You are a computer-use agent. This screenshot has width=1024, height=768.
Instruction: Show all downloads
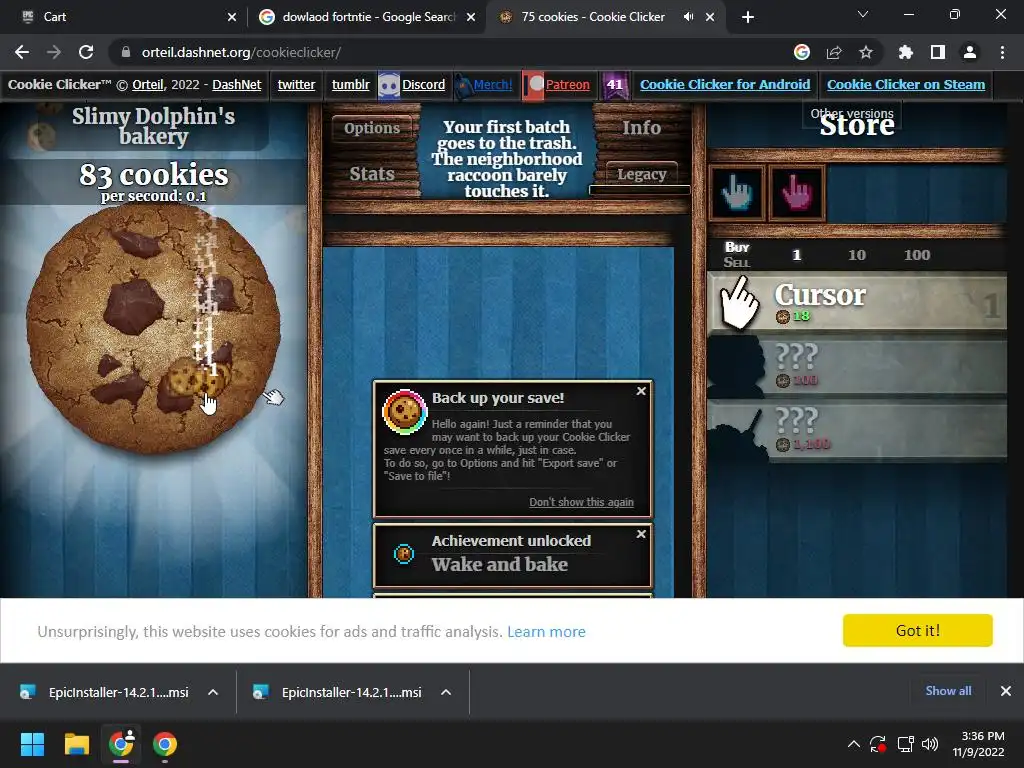[948, 691]
